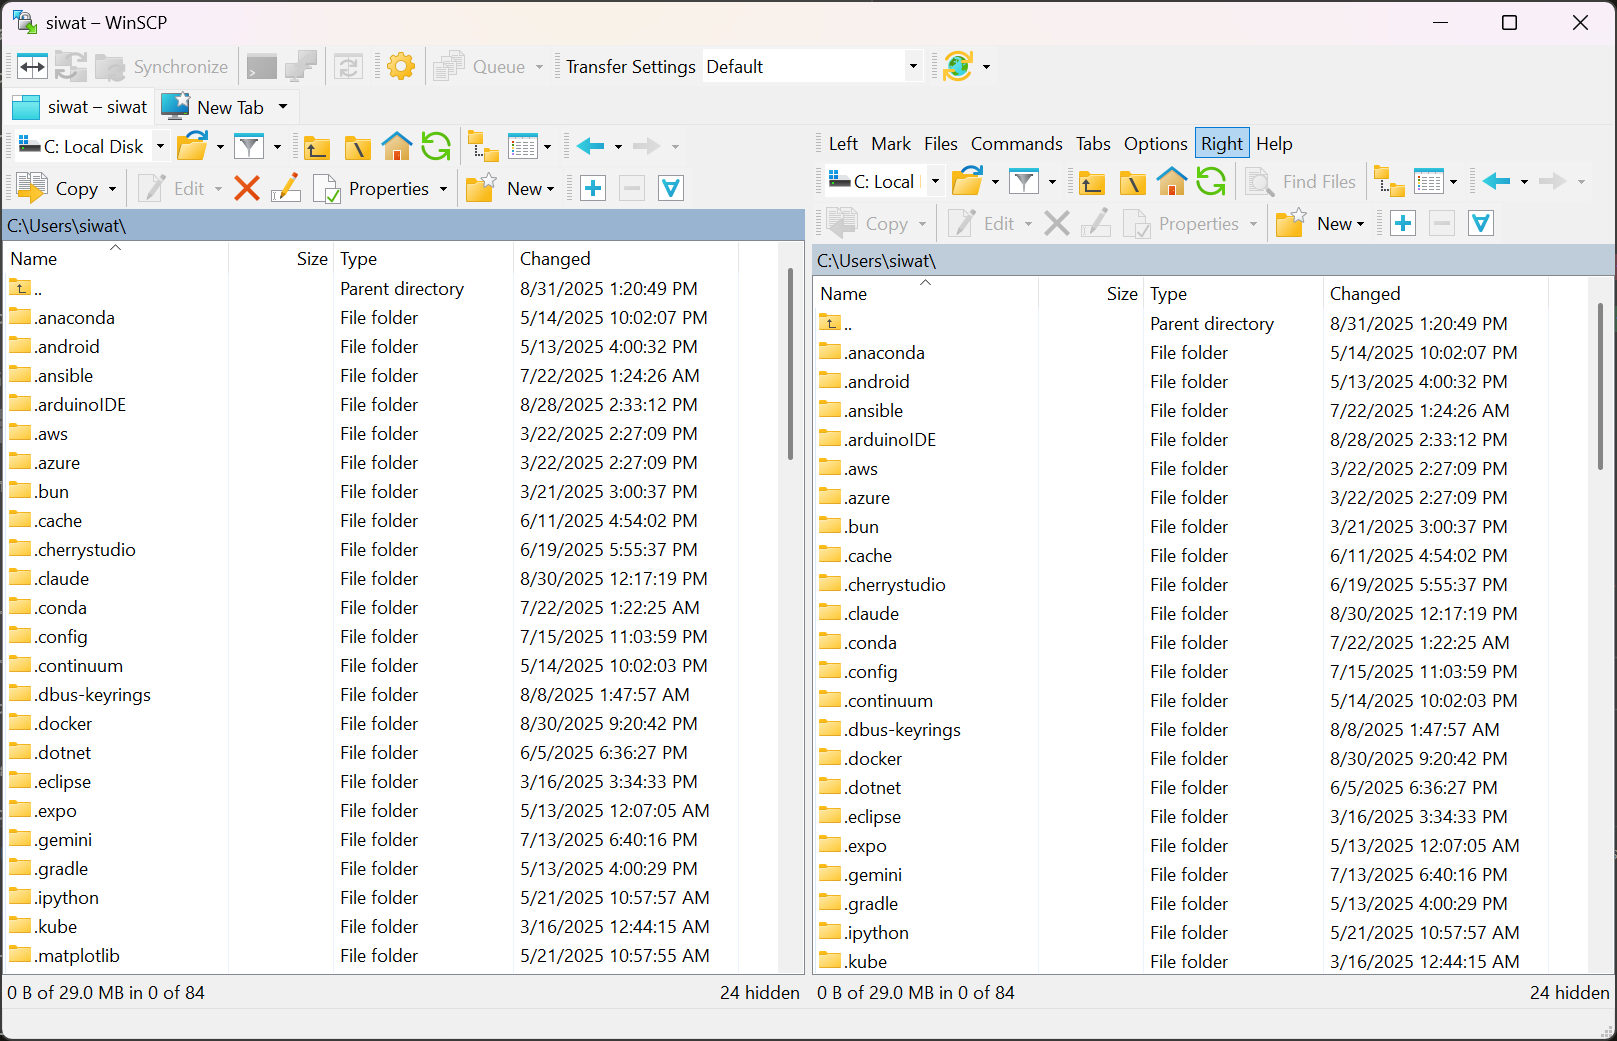Sort left panel by Changed column
Screen dimensions: 1617x1041
pos(625,259)
